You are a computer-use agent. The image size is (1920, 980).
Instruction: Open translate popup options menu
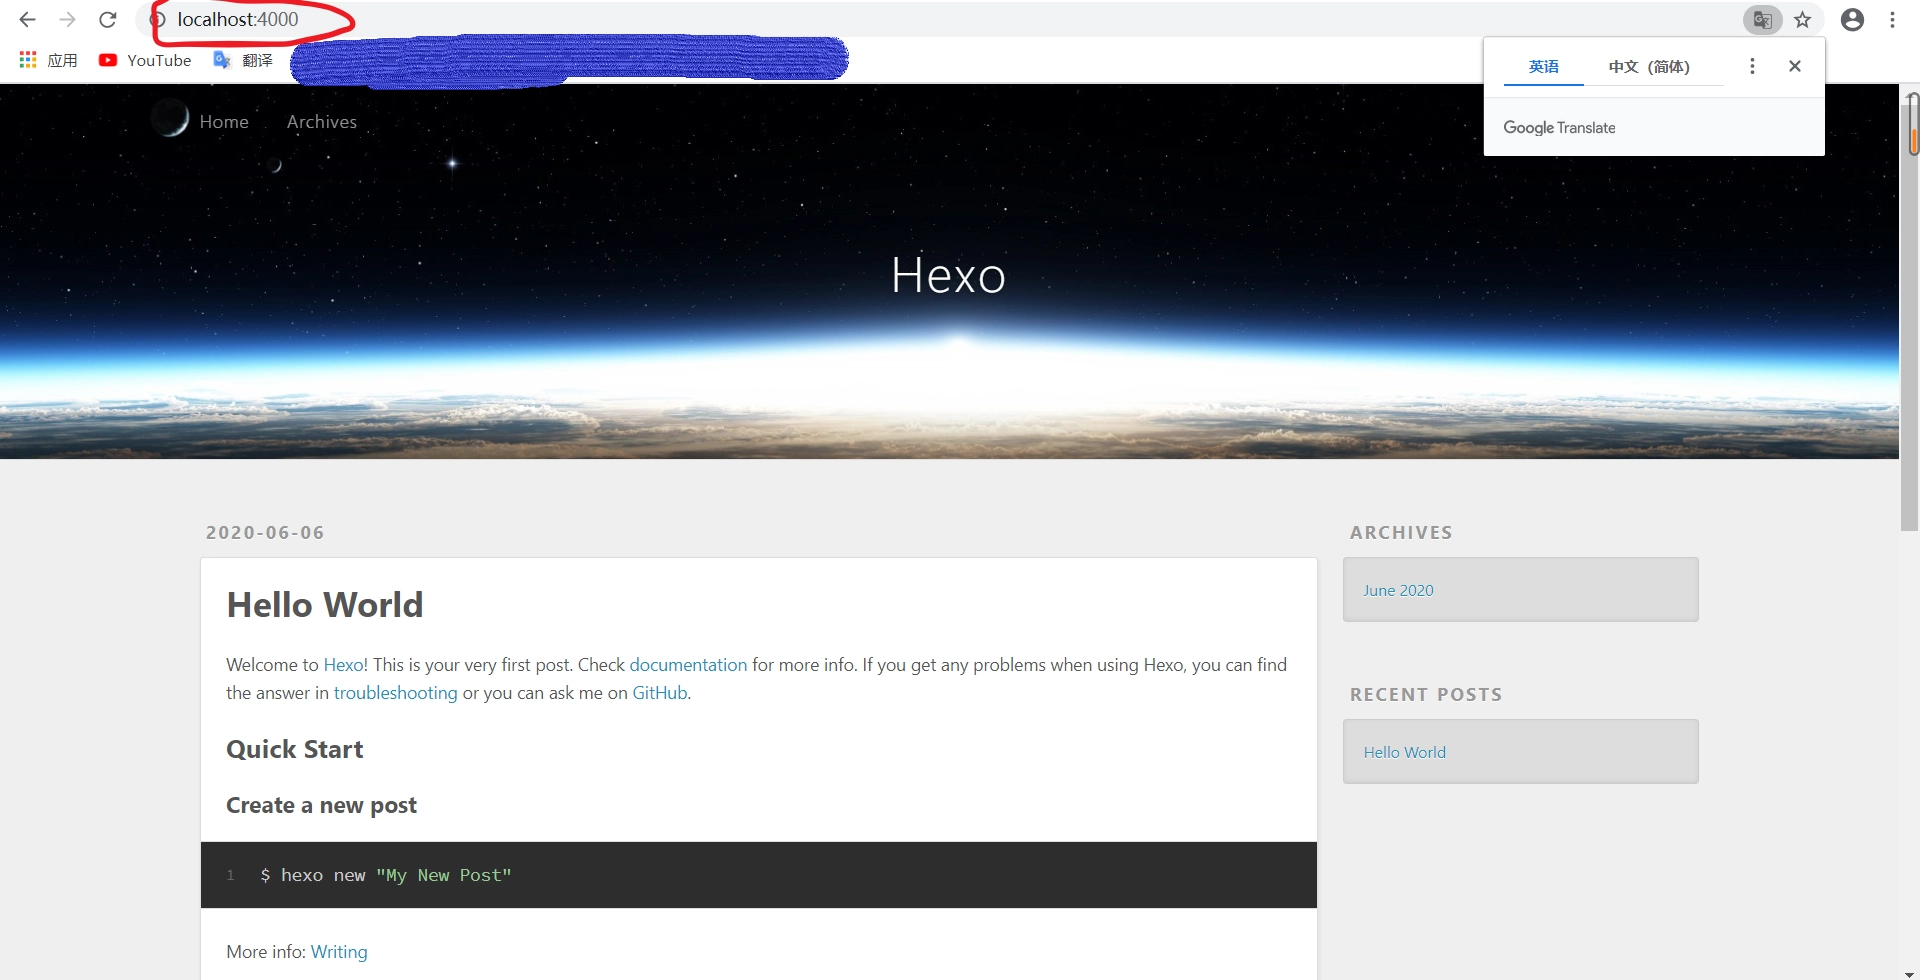pos(1752,66)
